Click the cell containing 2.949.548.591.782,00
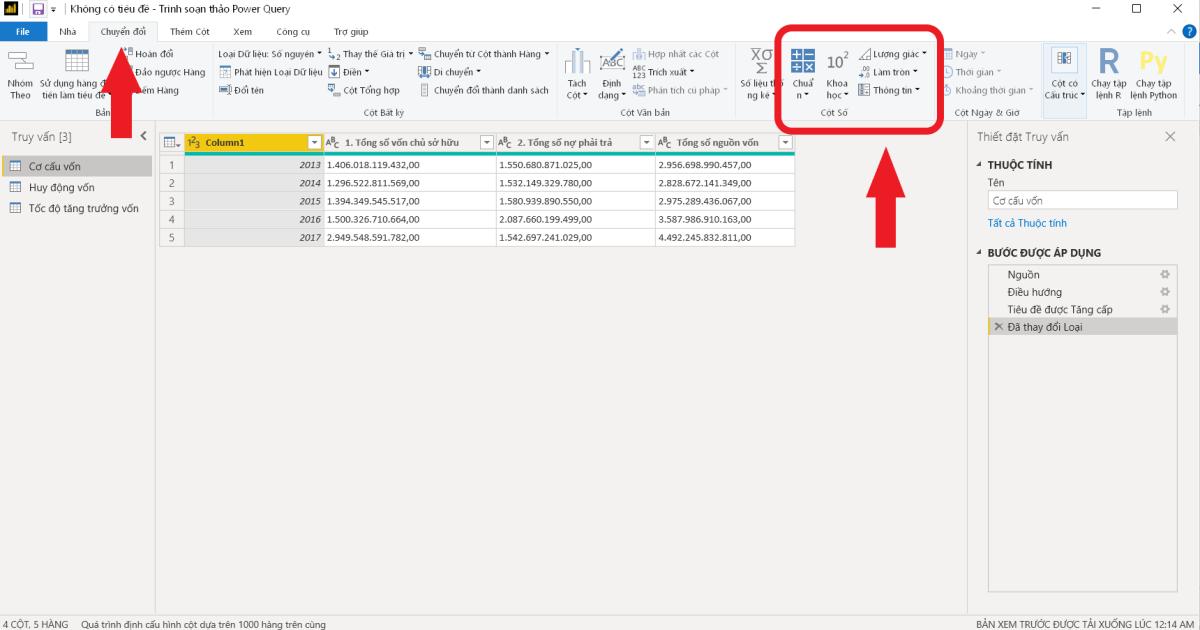This screenshot has height=630, width=1200. (x=410, y=237)
